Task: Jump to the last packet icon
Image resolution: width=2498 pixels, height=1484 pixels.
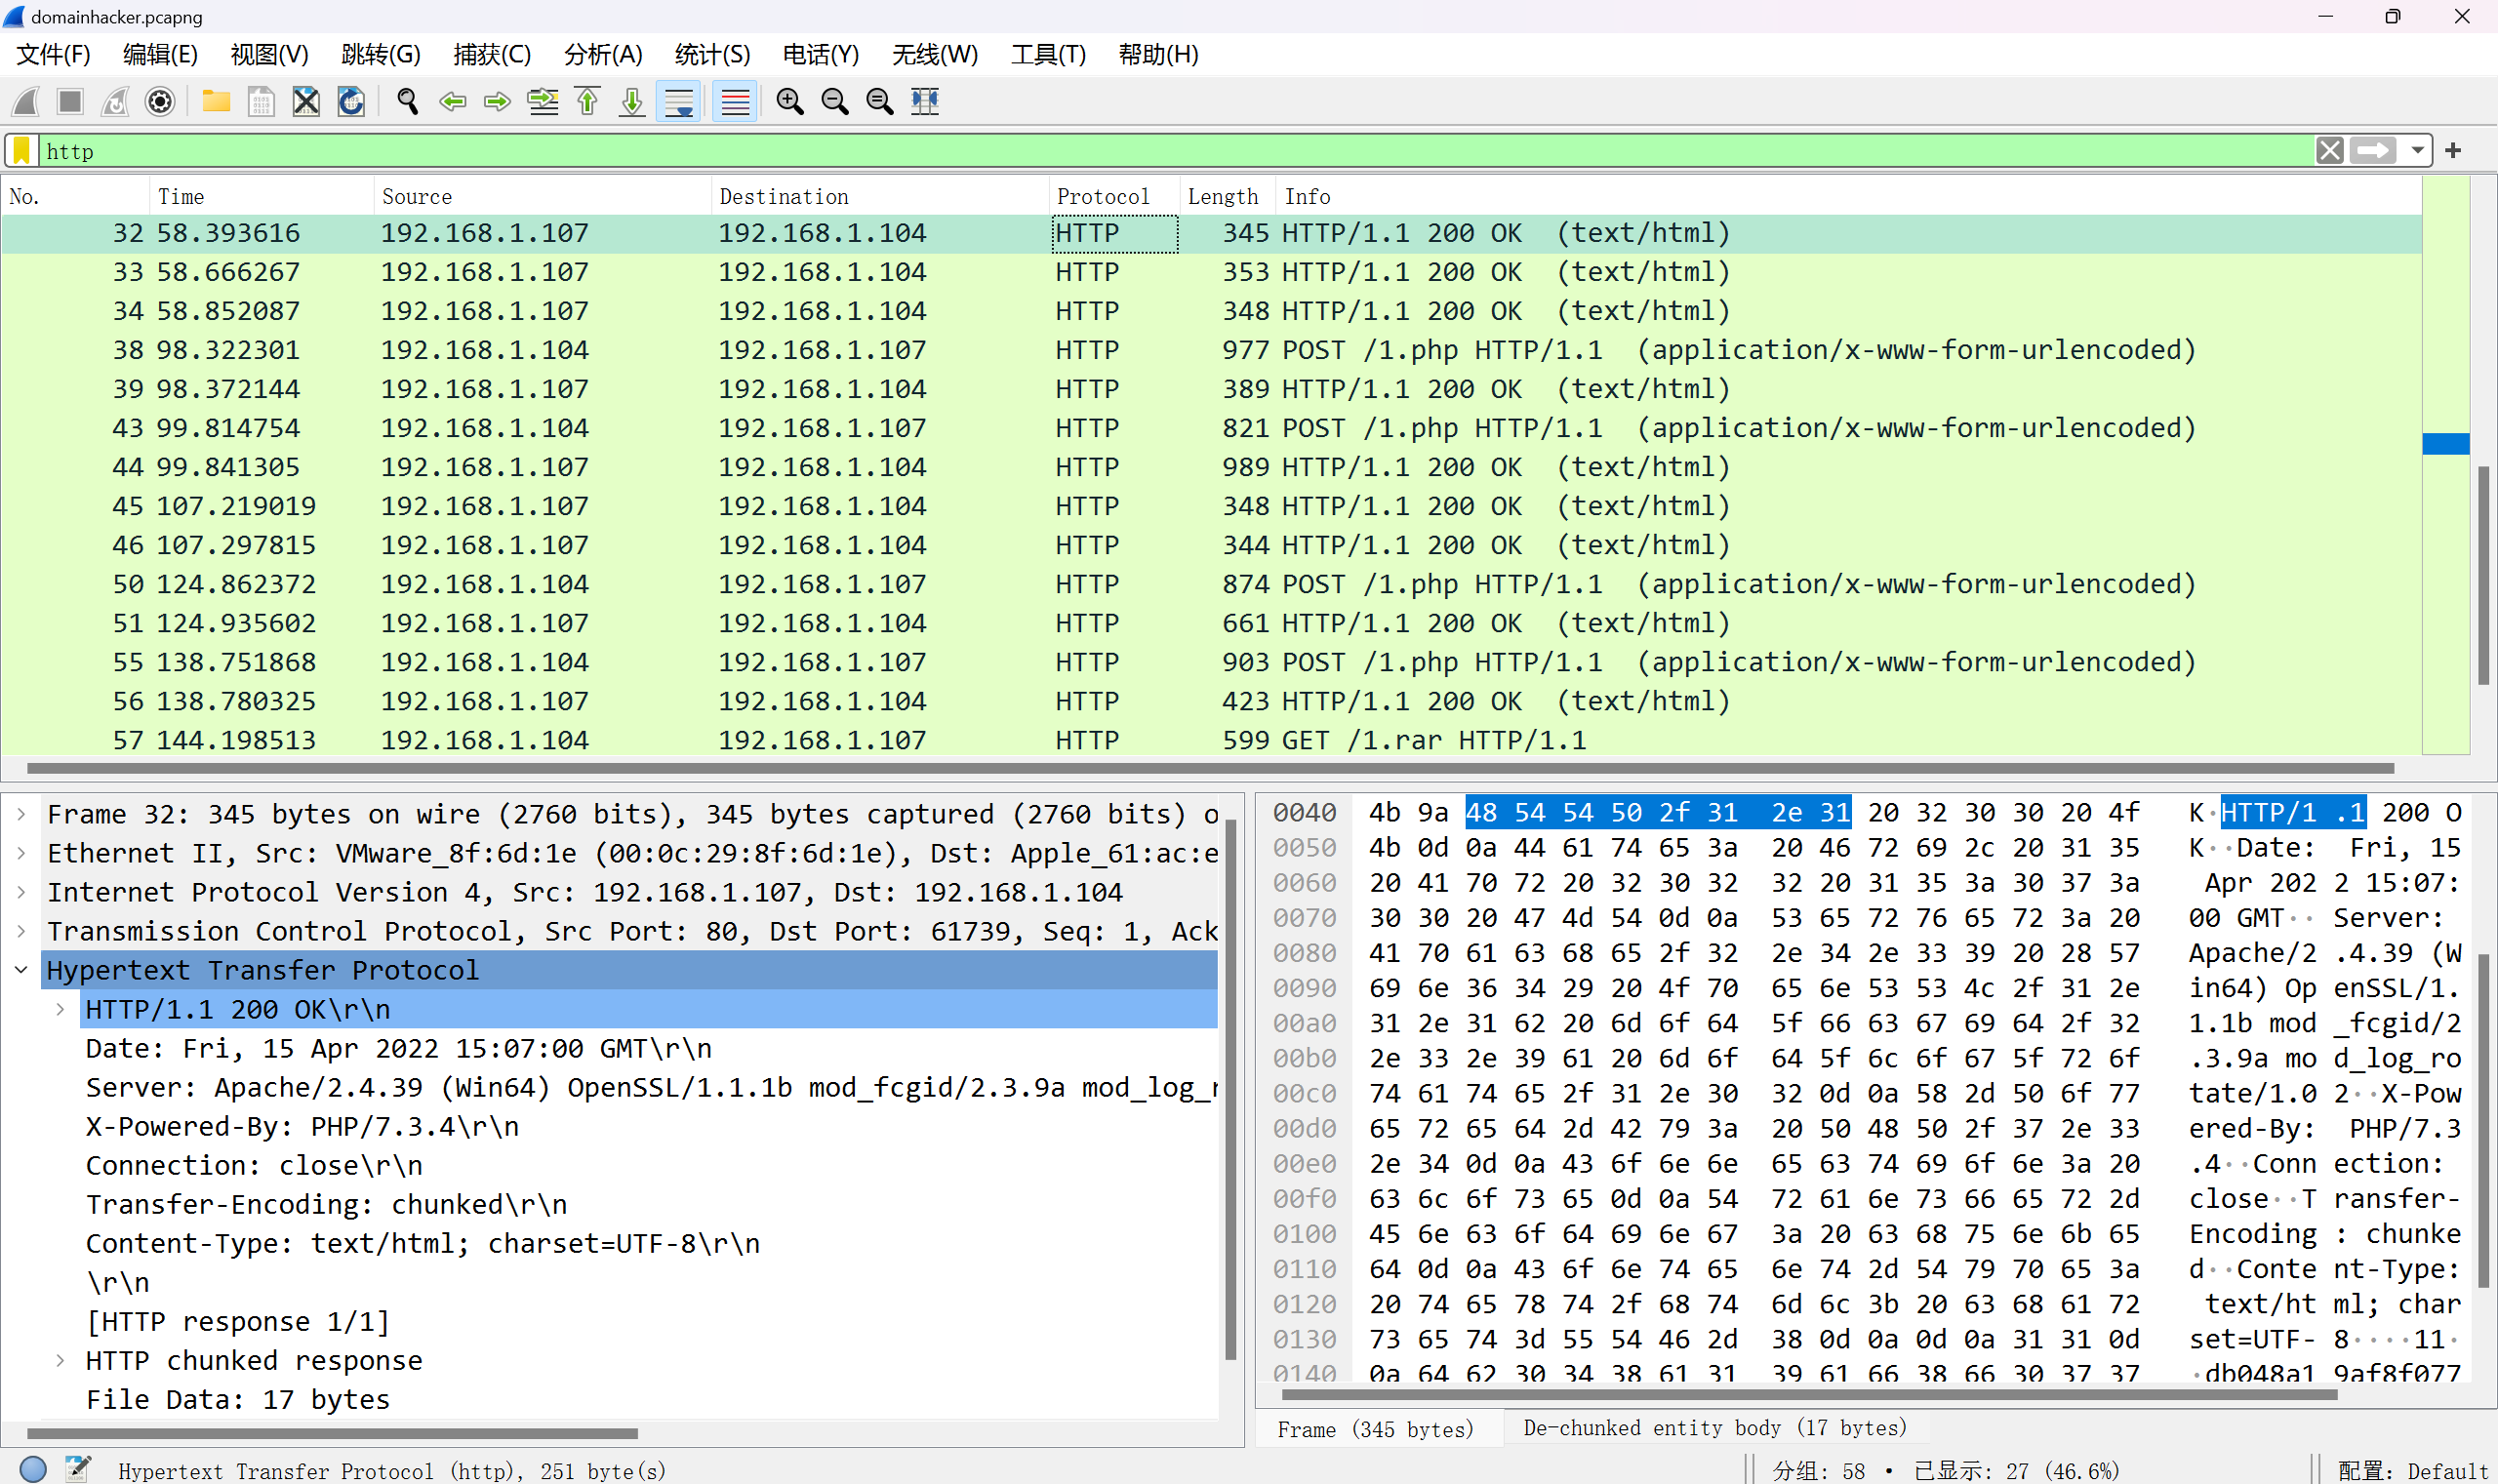Action: point(632,101)
